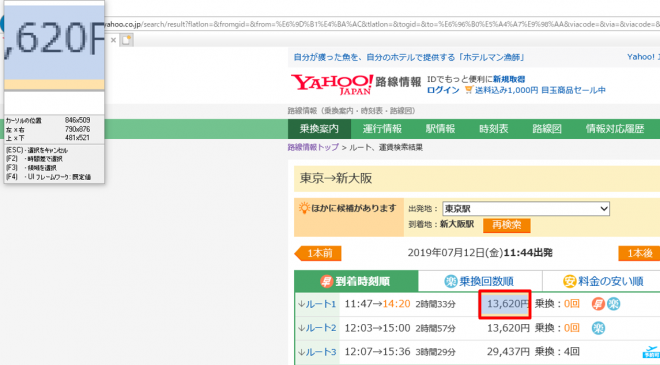The width and height of the screenshot is (660, 365).
Task: Select the 乗換案内 menu tab
Action: tap(319, 129)
